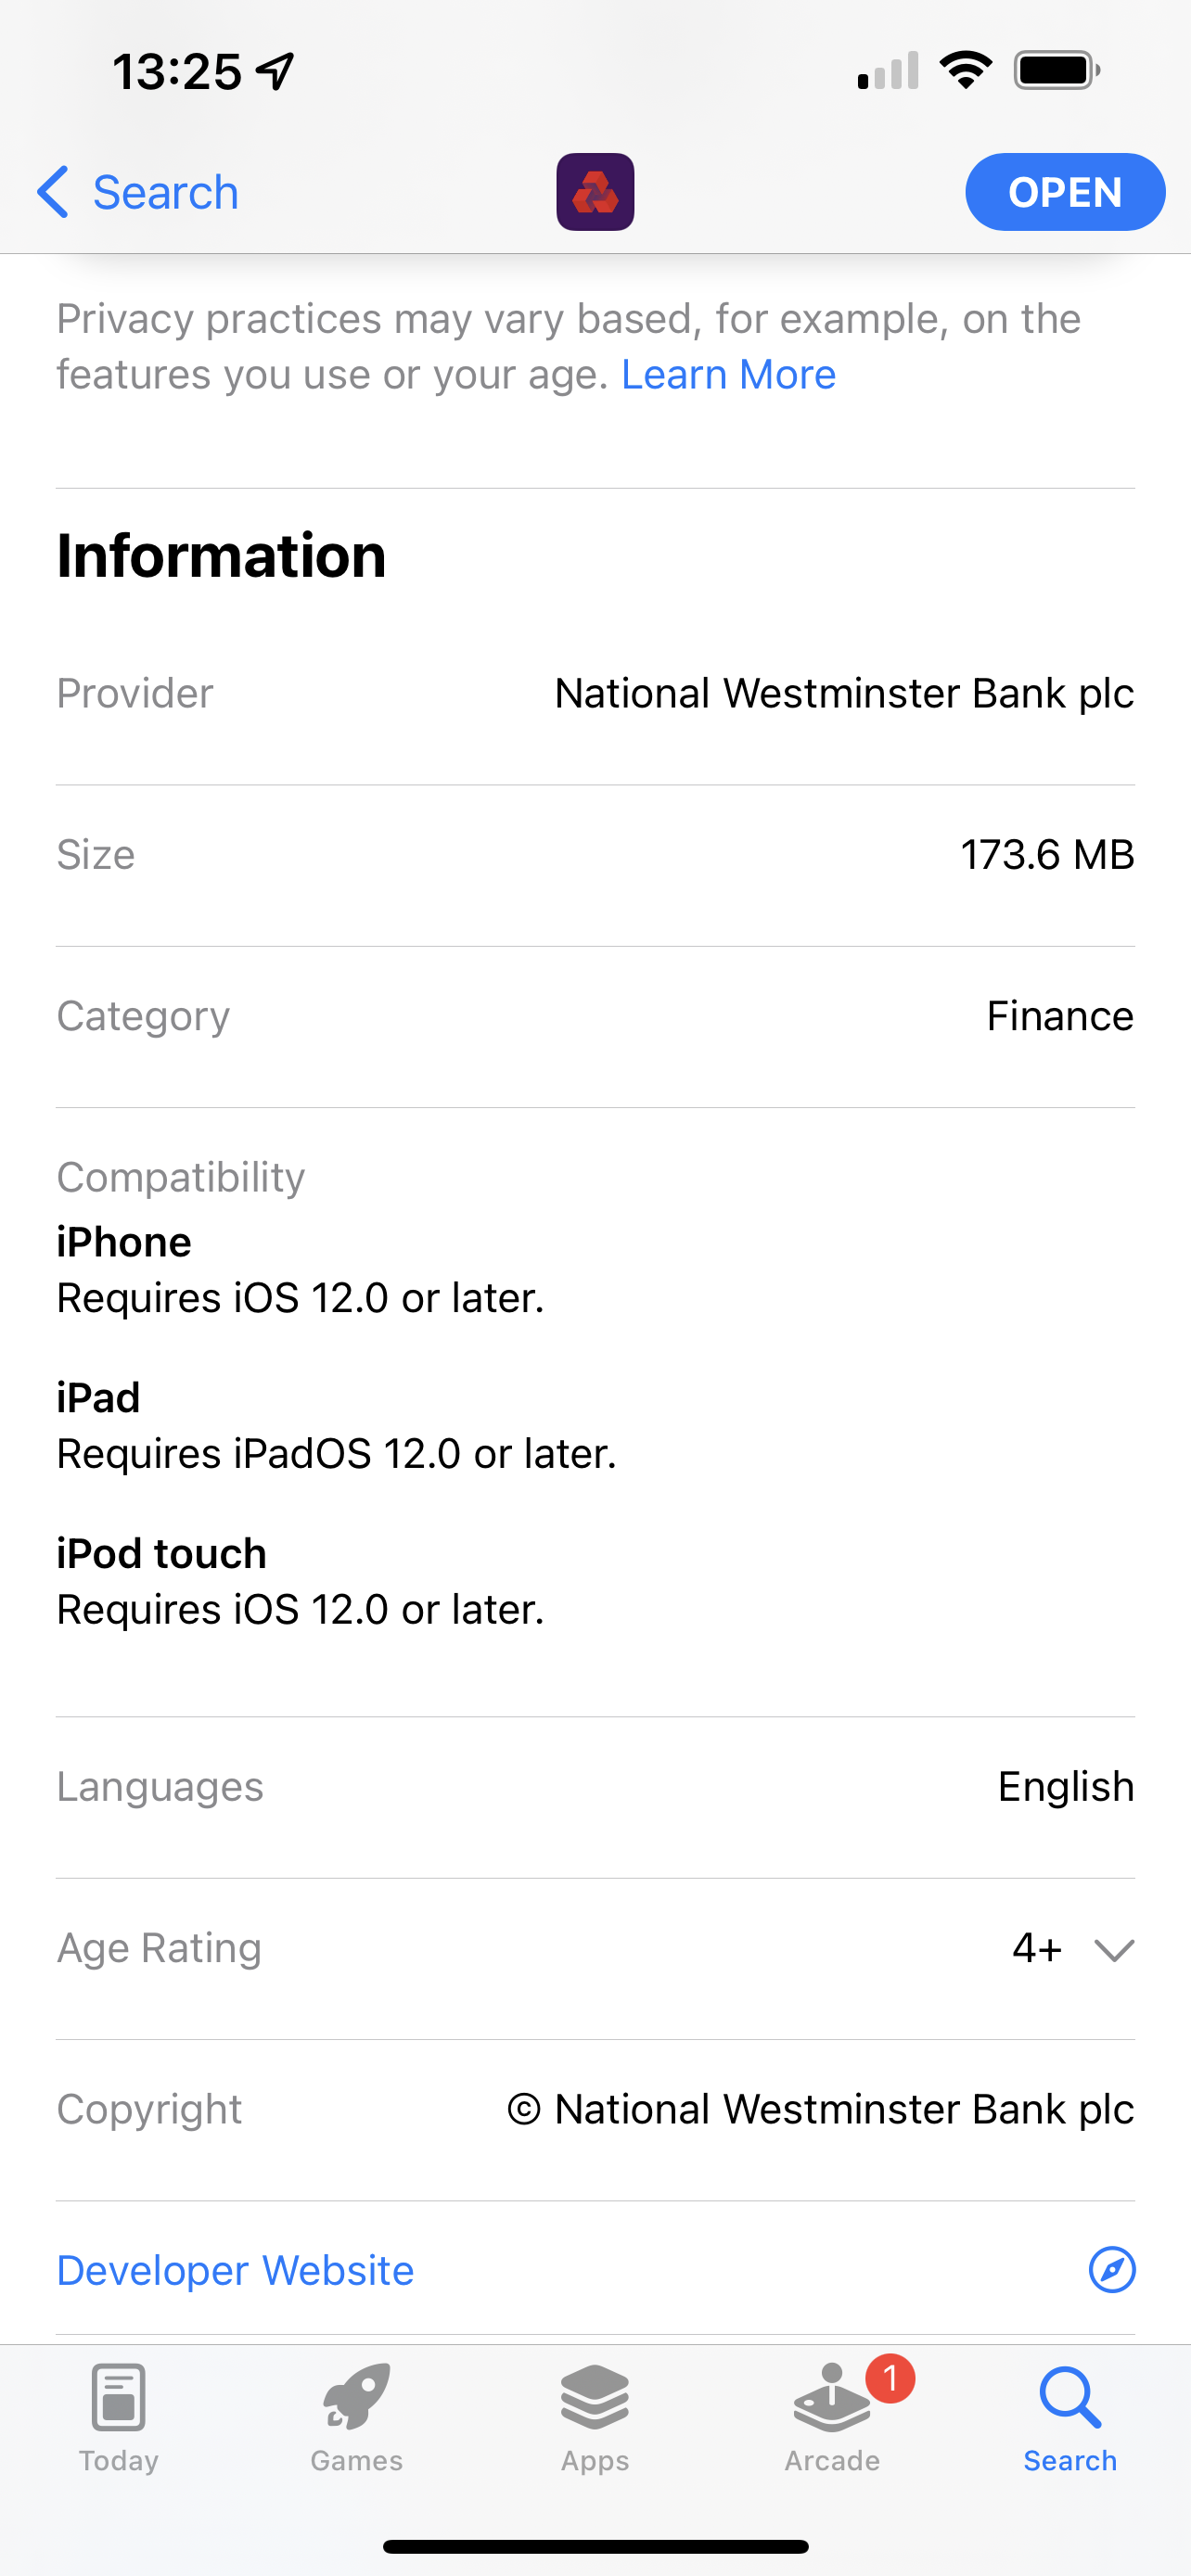Switch to the Arcade tab label
The width and height of the screenshot is (1191, 2576).
click(x=832, y=2461)
